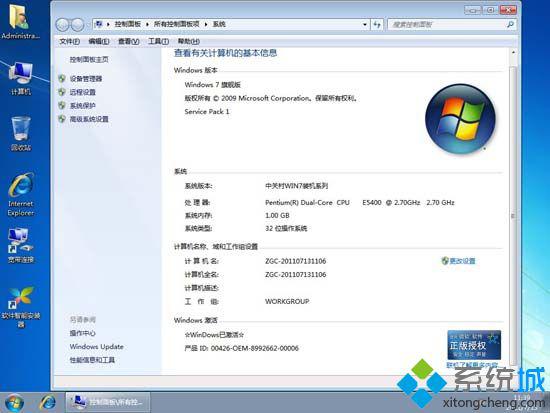Click the vertical scrollbar up arrow
This screenshot has width=550, height=413.
pyautogui.click(x=513, y=53)
